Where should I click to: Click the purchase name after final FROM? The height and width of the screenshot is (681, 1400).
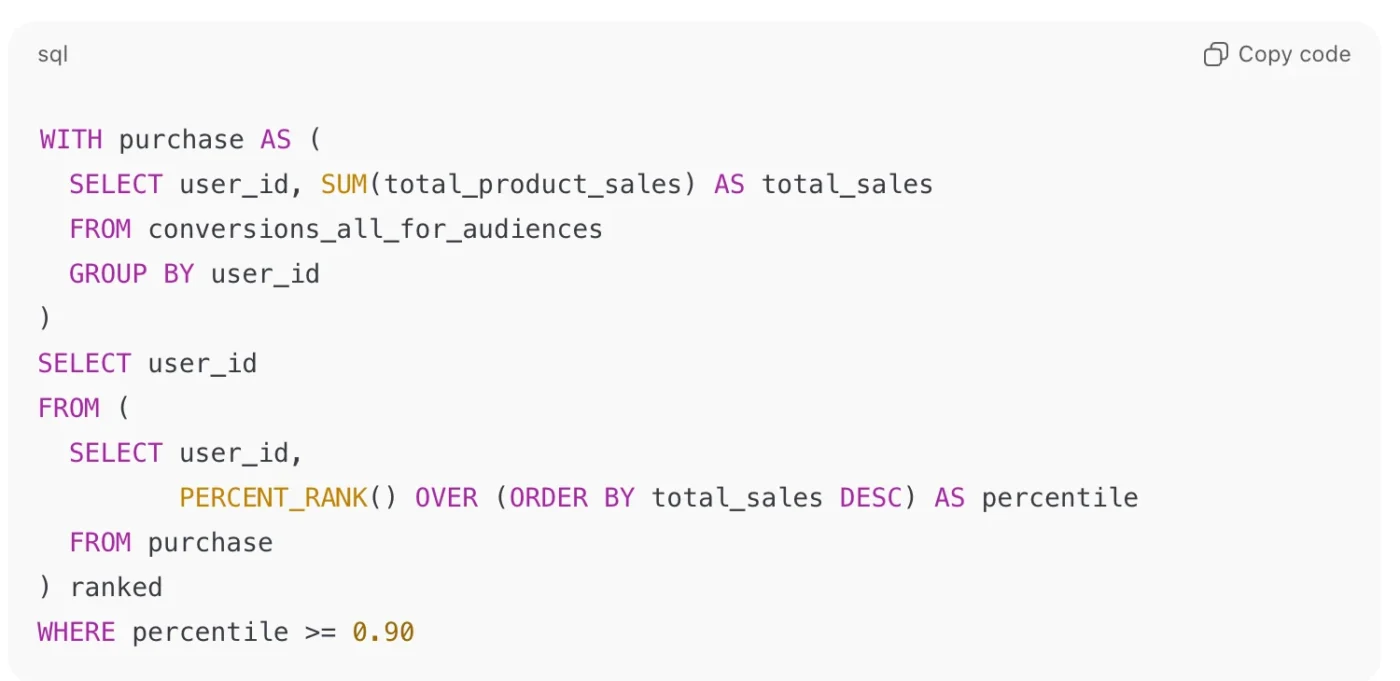[210, 542]
